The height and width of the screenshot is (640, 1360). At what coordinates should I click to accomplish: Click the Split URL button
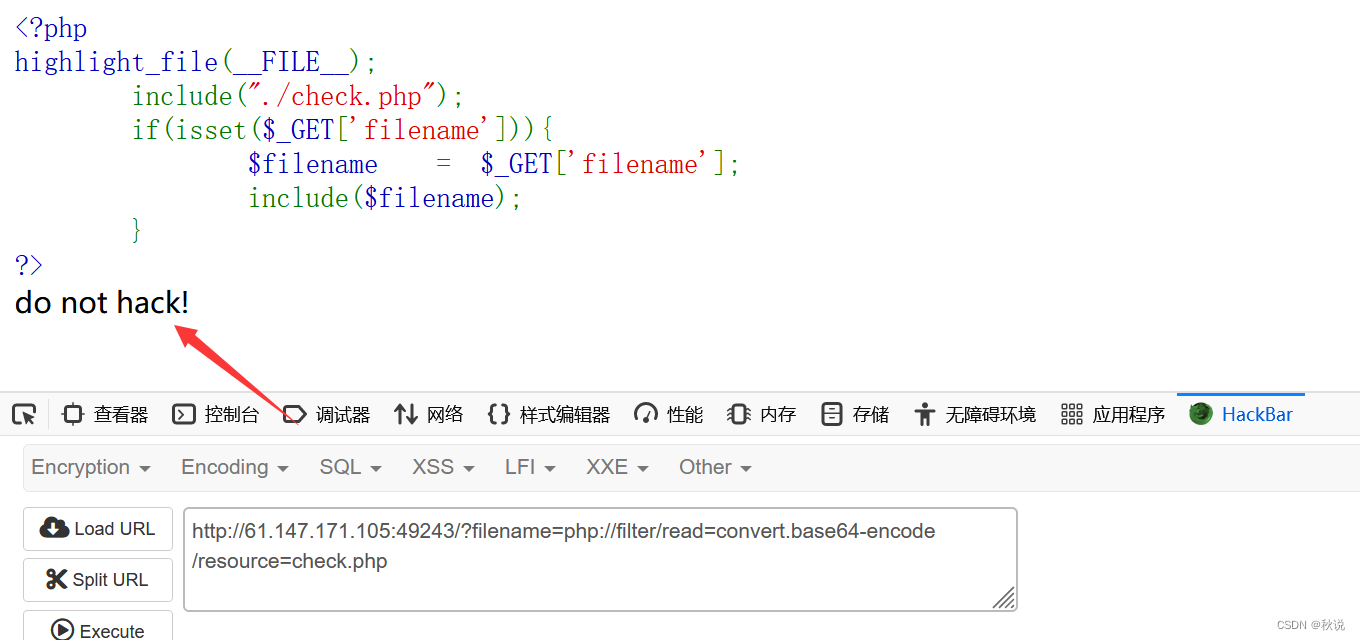(98, 580)
